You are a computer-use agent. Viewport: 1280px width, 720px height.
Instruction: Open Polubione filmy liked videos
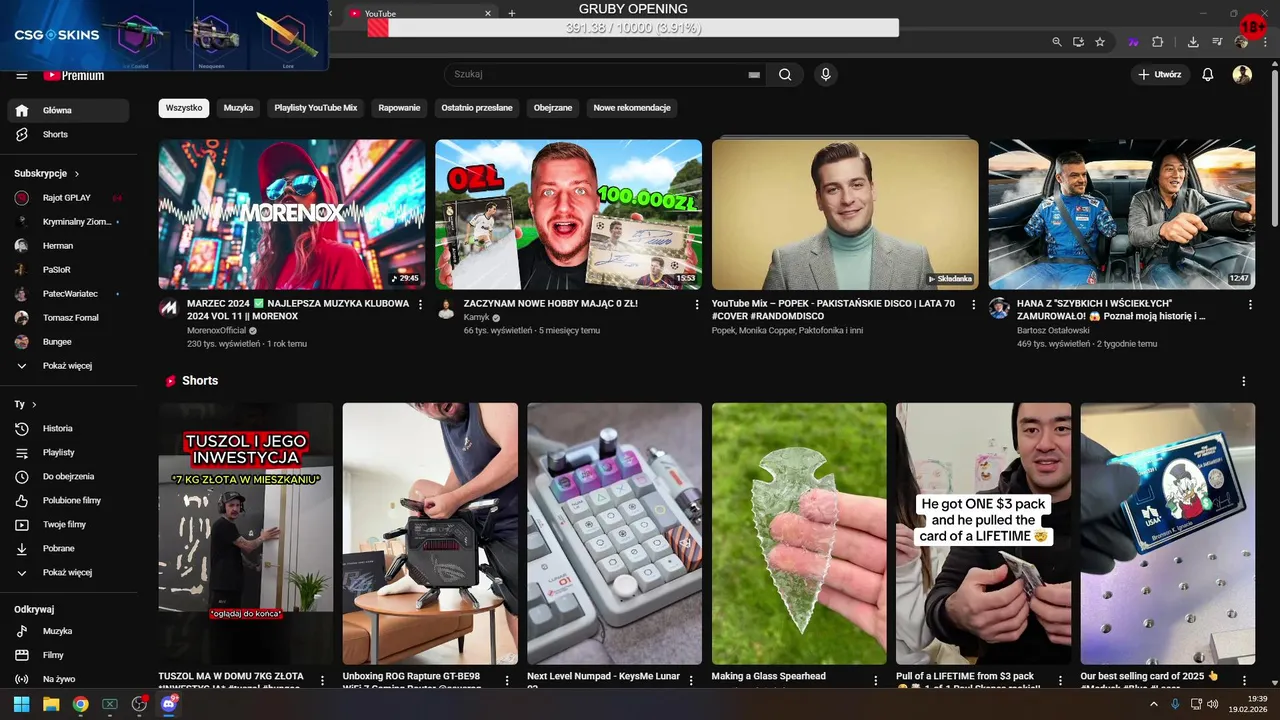68,500
